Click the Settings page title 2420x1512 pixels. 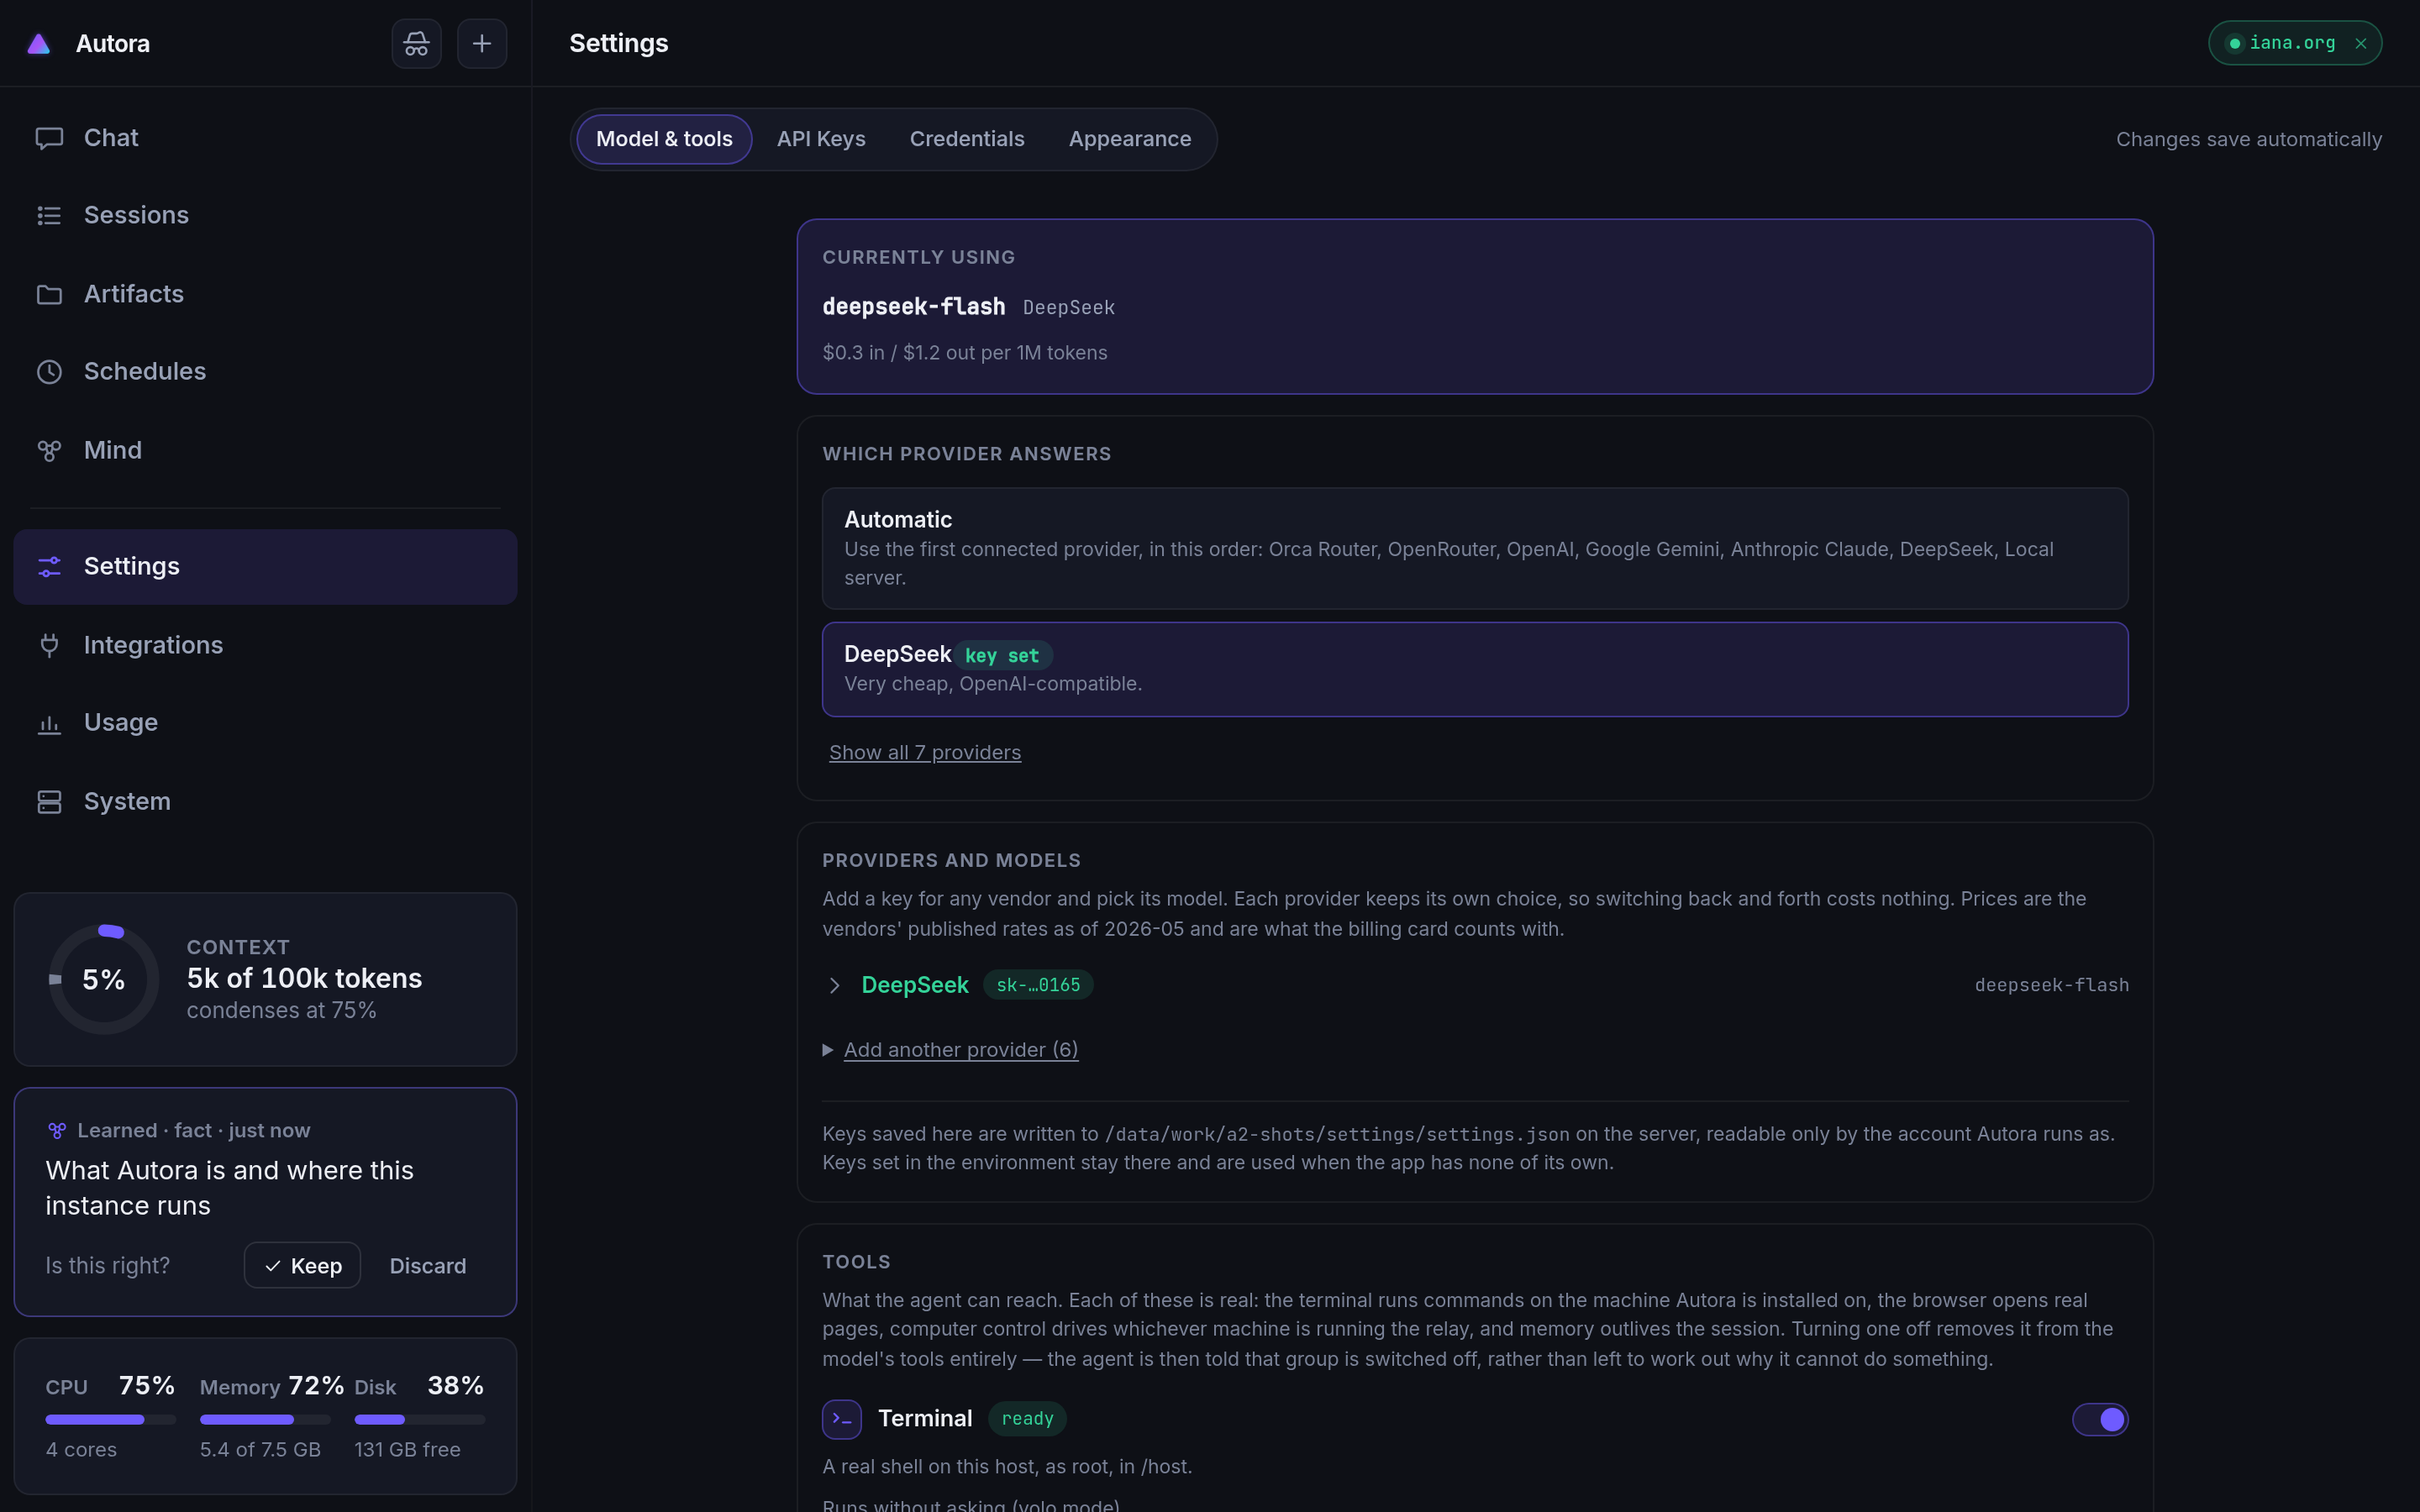(618, 43)
